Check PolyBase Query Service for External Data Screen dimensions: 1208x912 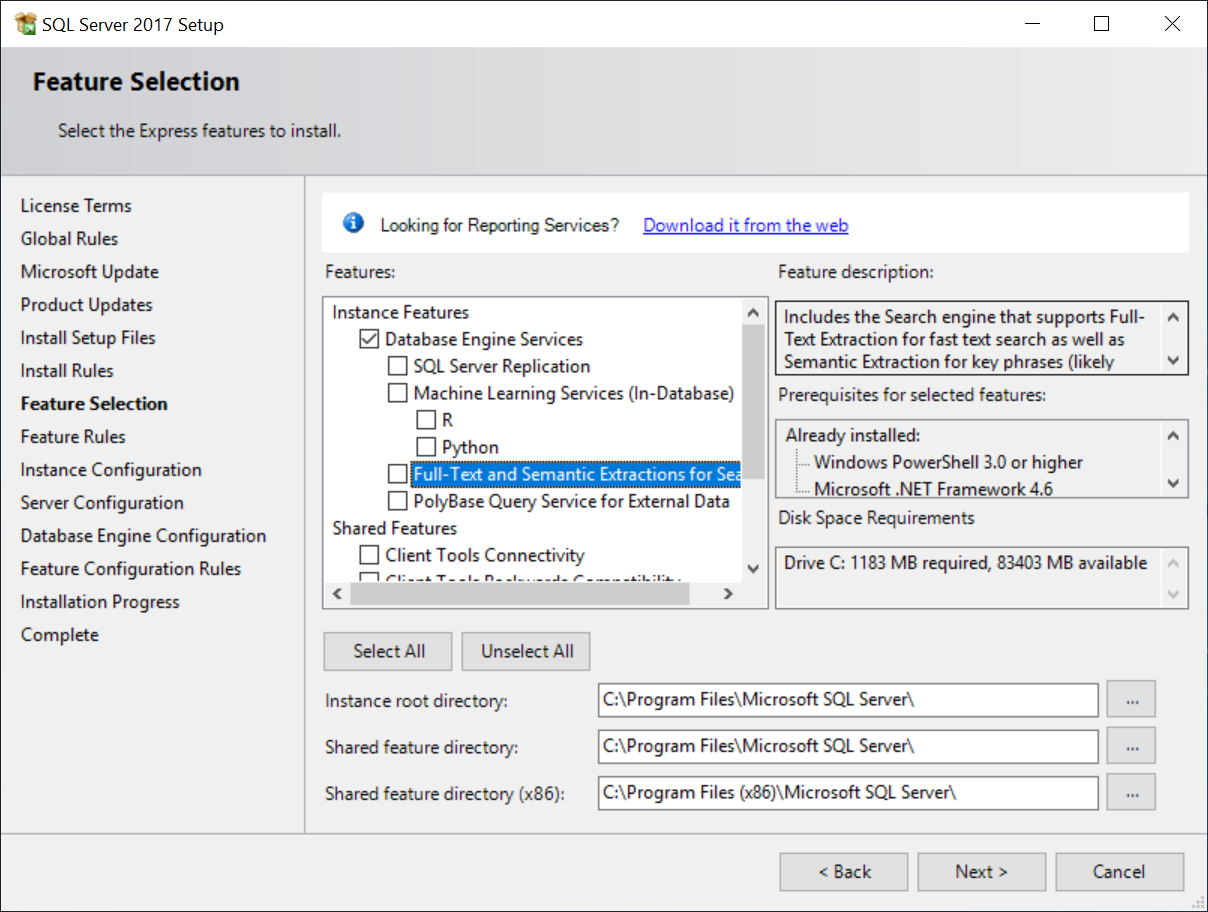coord(397,501)
